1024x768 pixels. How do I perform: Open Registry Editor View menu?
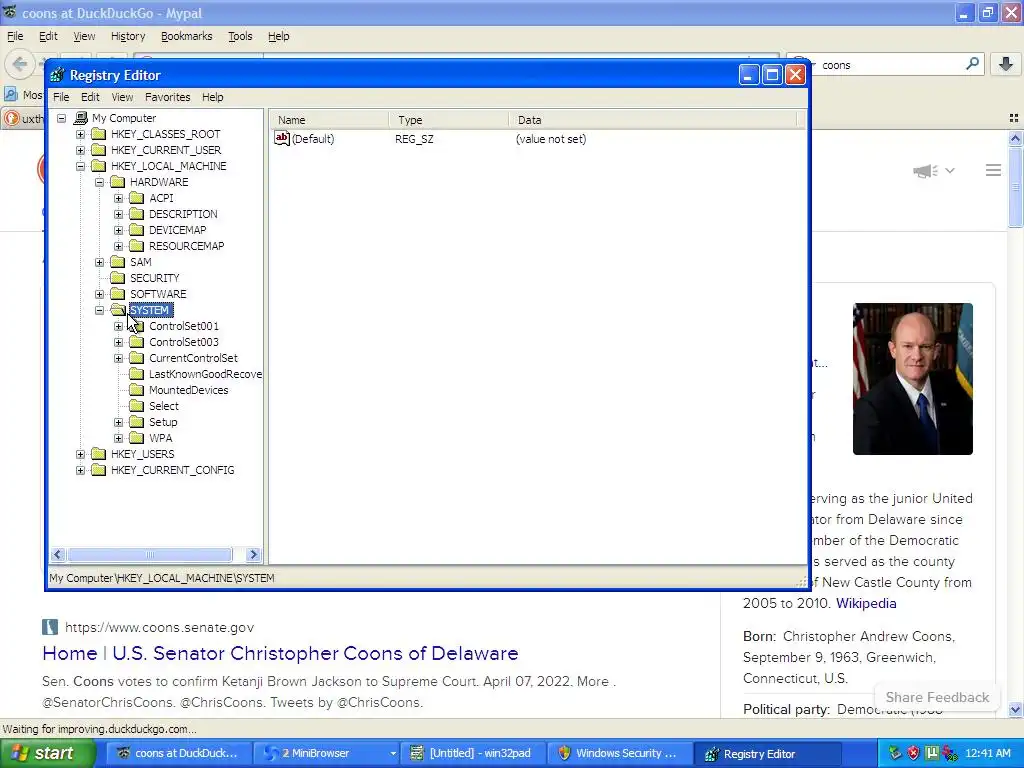122,97
